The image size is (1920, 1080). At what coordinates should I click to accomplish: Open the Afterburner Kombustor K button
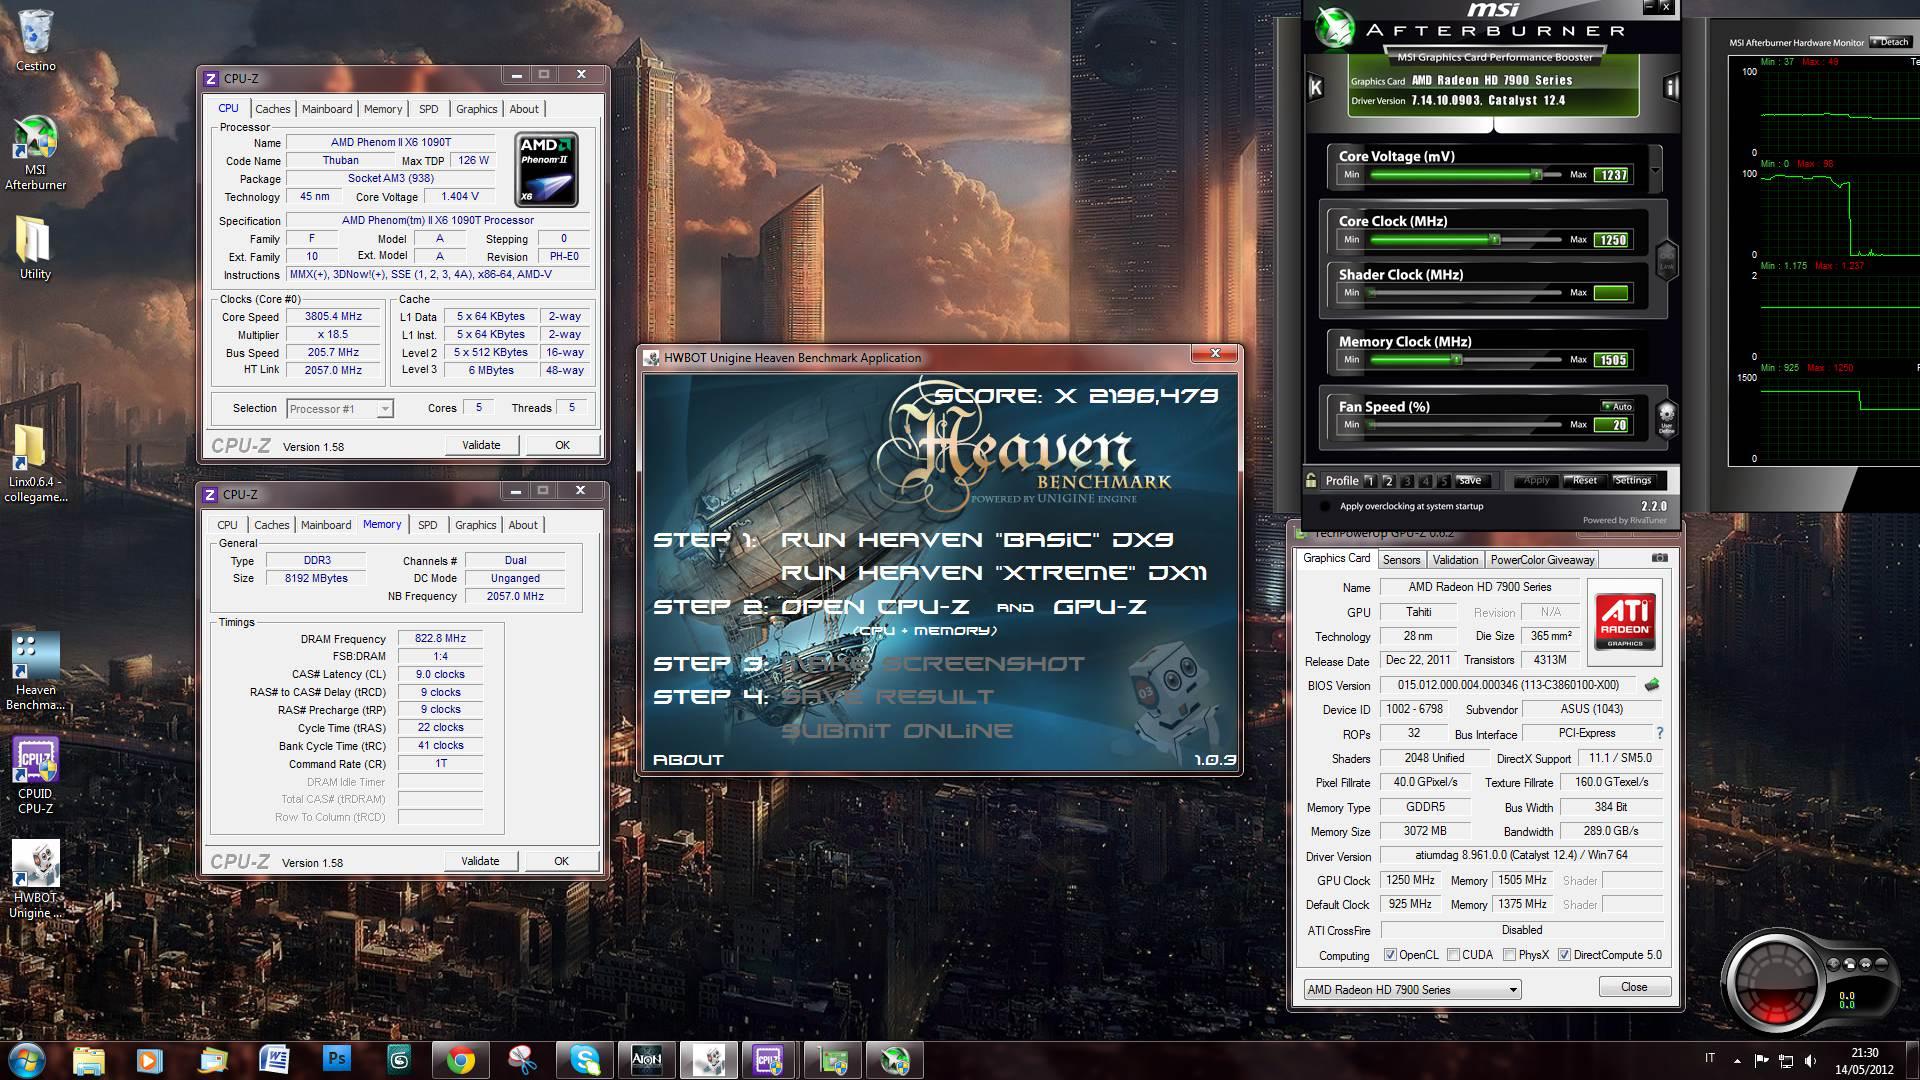click(1316, 88)
